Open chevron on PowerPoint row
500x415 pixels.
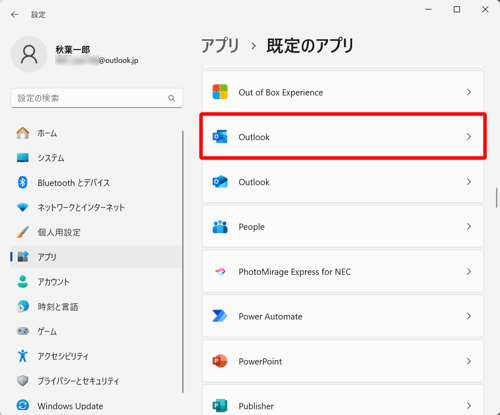(469, 361)
